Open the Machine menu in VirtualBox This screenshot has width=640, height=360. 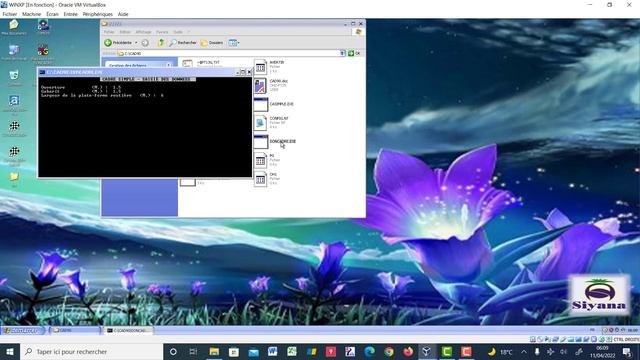[31, 14]
